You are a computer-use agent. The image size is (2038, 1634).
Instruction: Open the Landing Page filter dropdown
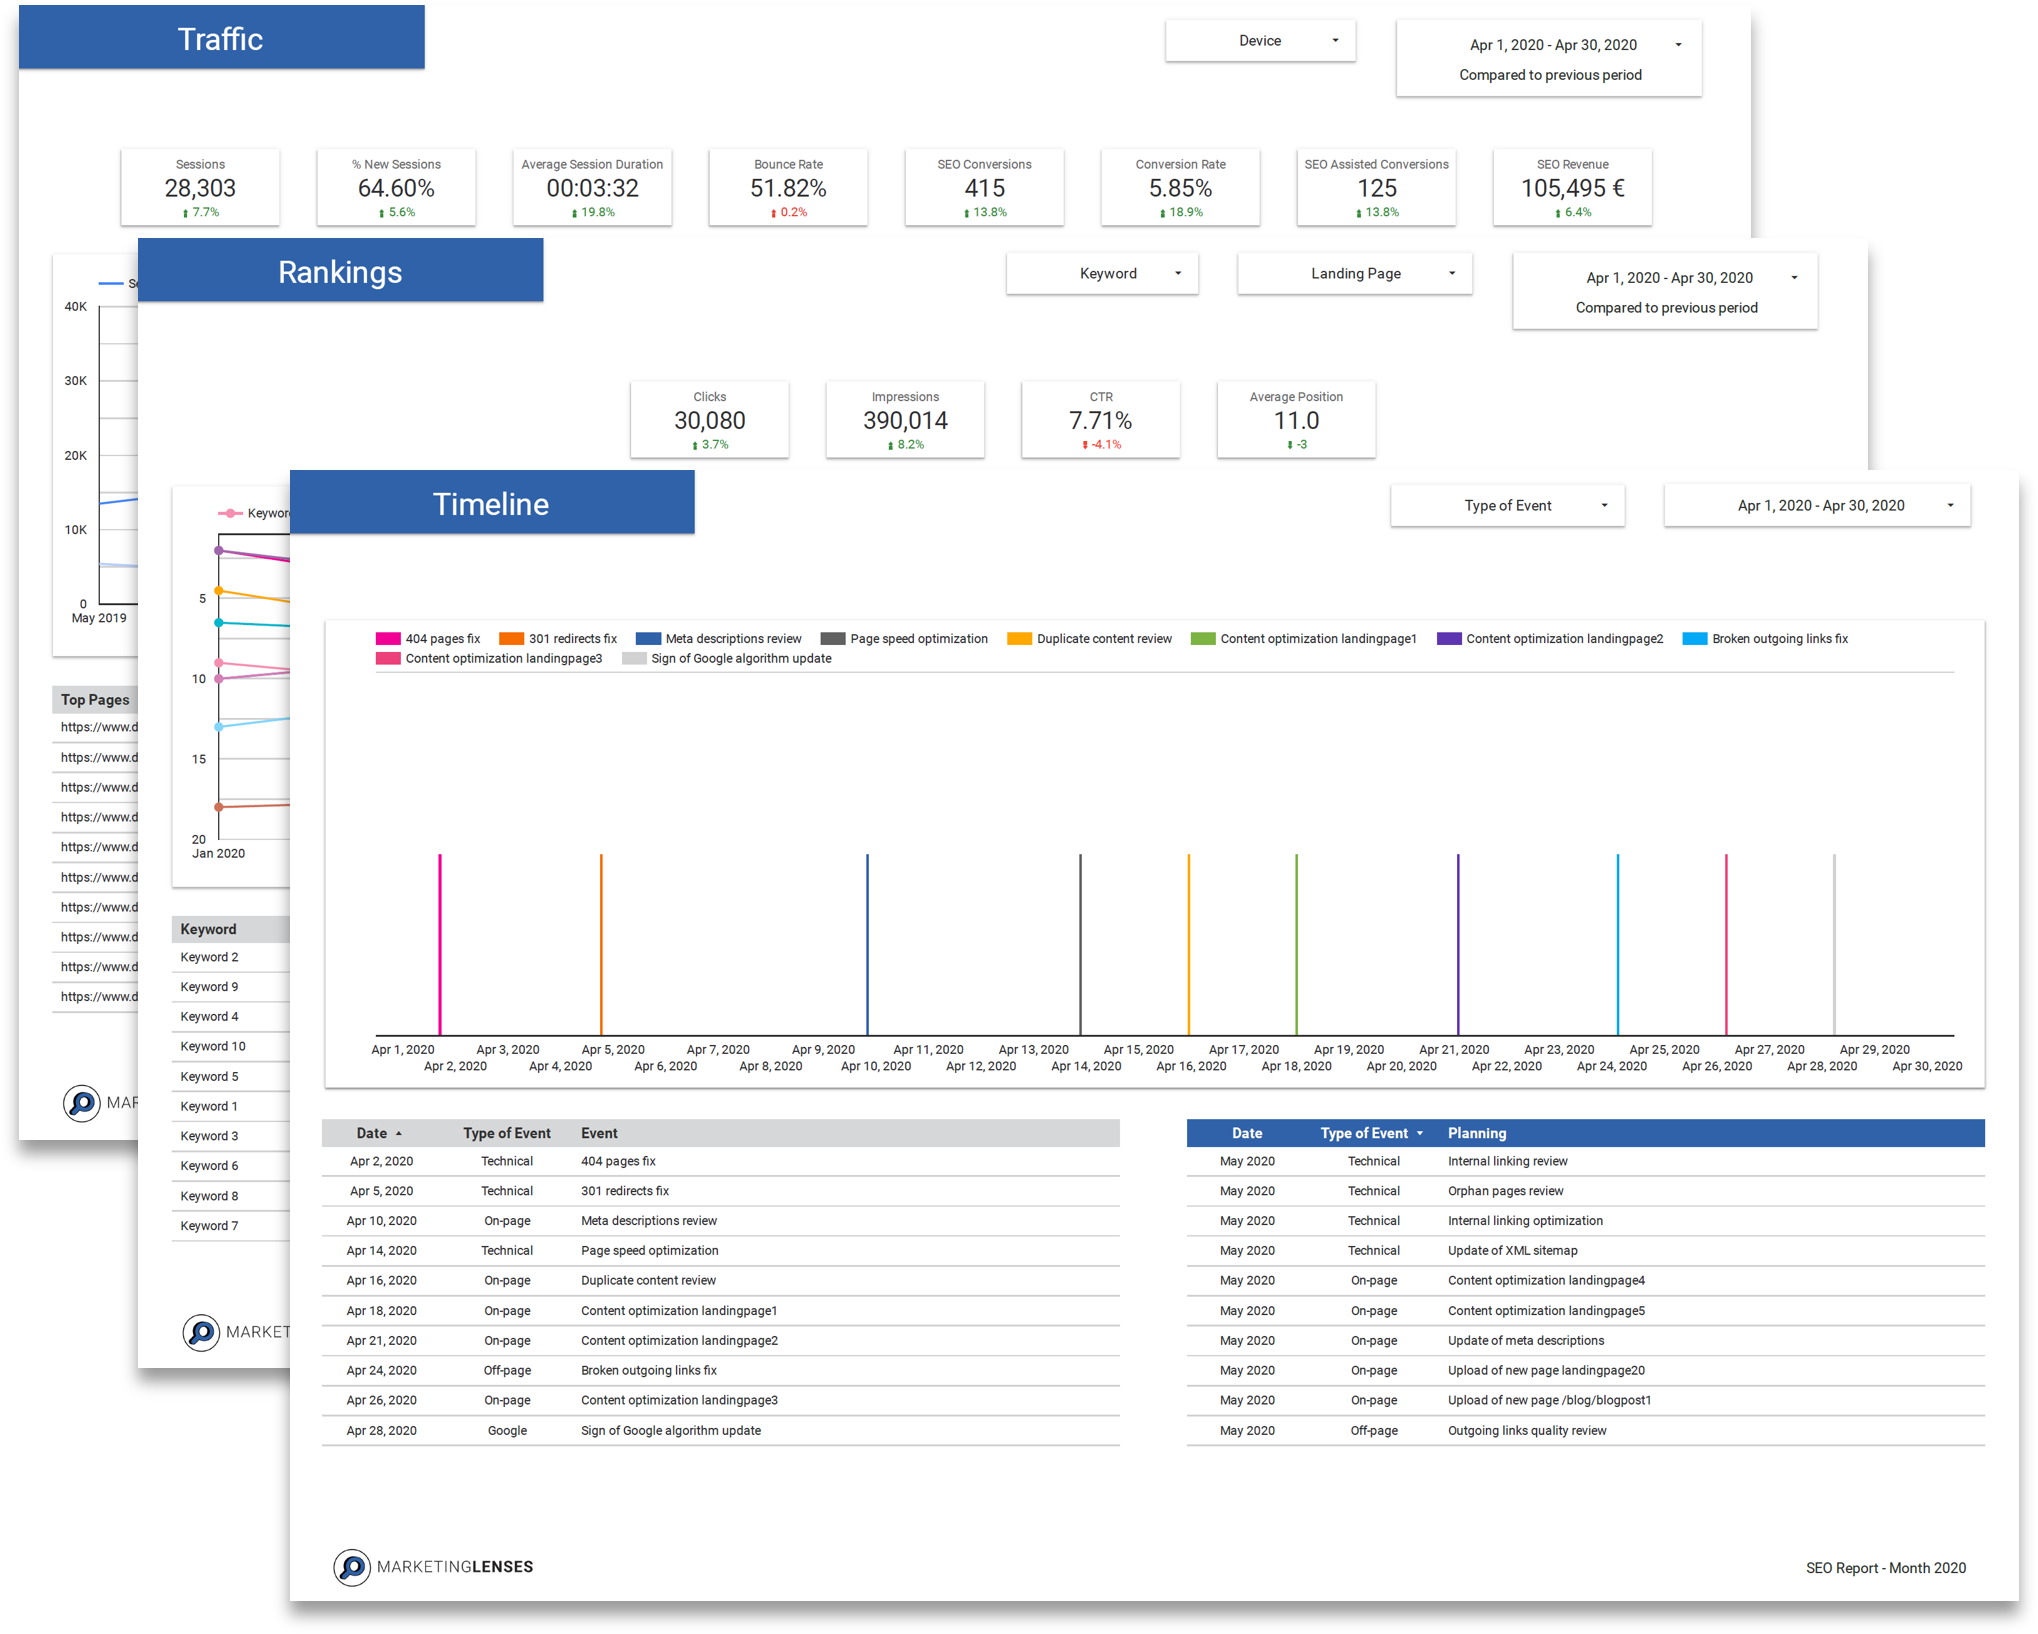1355,274
